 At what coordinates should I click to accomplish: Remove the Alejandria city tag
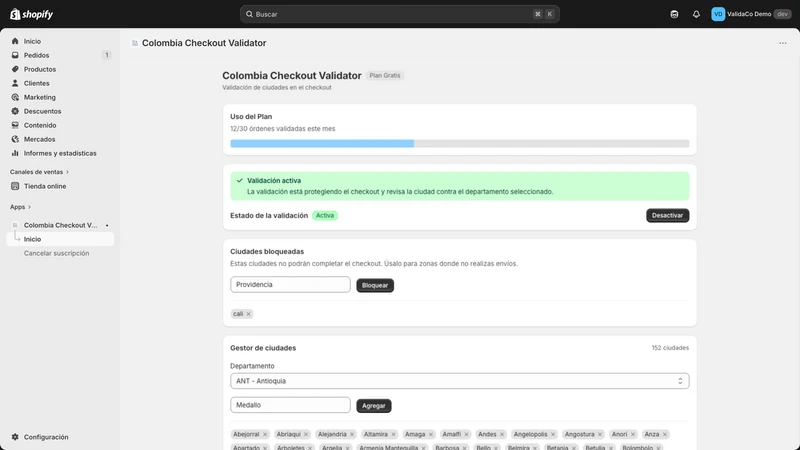tap(352, 435)
